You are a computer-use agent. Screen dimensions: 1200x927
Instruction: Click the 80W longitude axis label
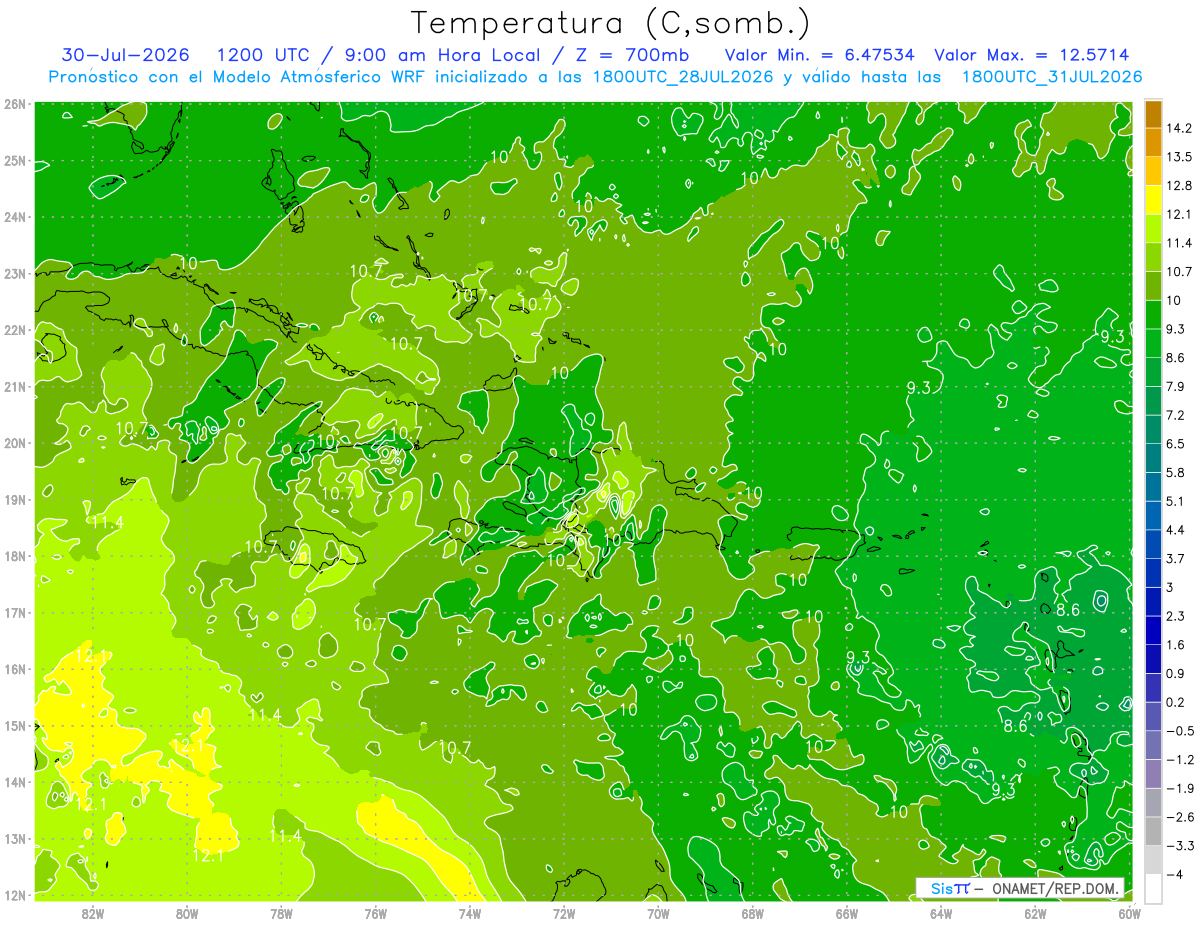tap(187, 913)
